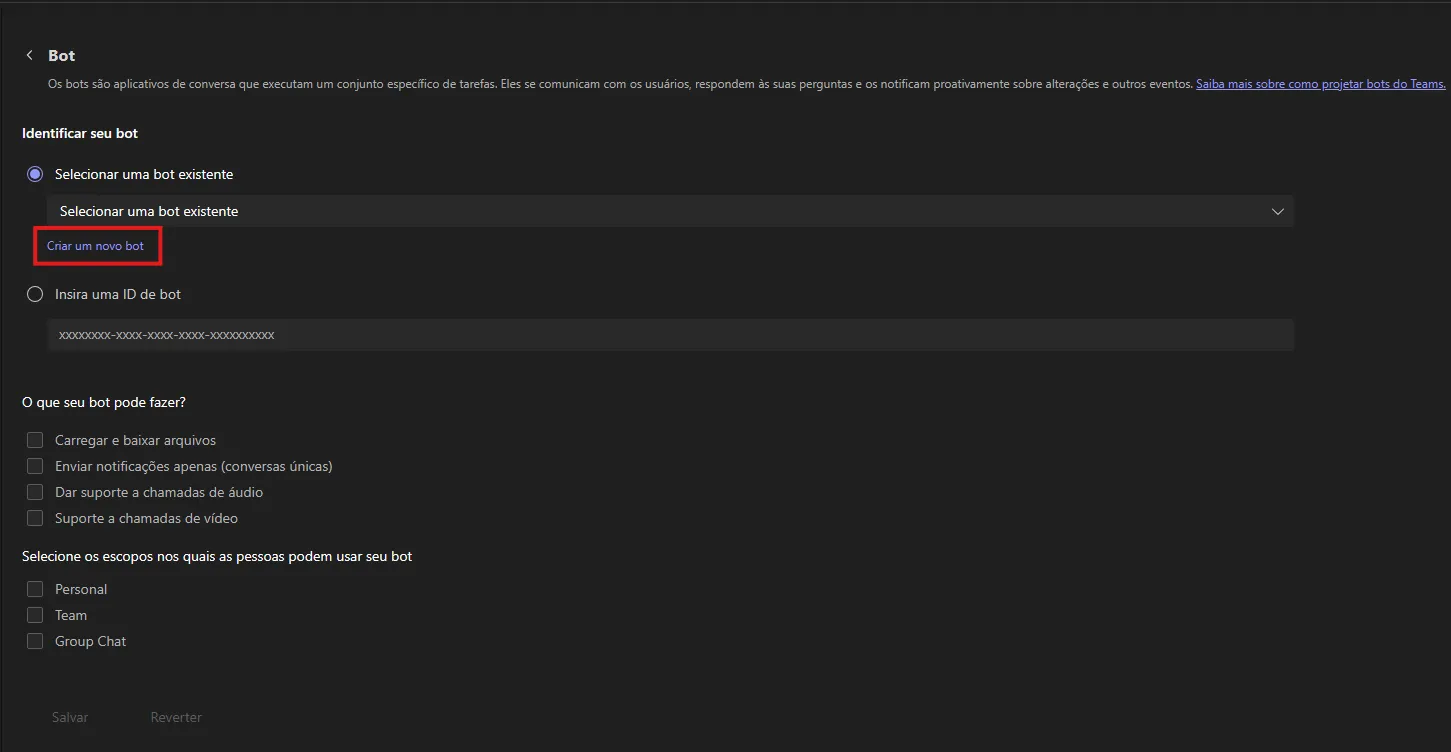
Task: Open Saiba mais sobre como projetar bots link
Action: [x=1320, y=84]
